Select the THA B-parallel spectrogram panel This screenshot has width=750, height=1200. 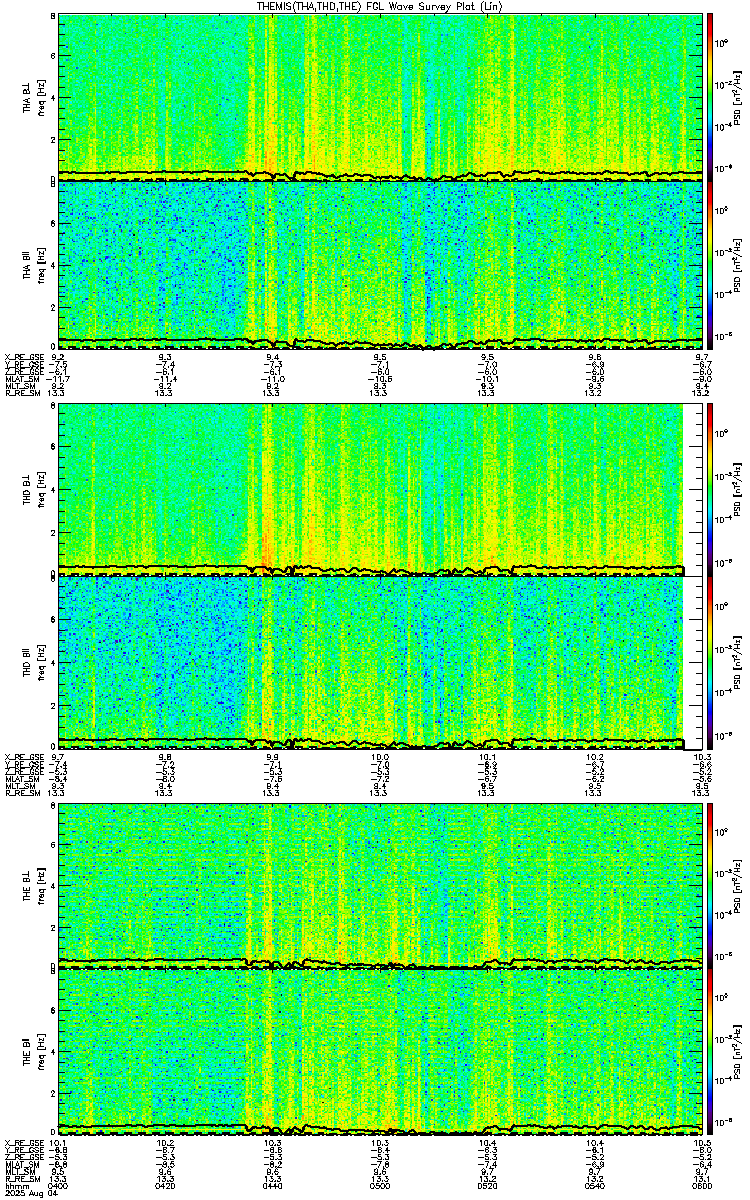point(380,263)
